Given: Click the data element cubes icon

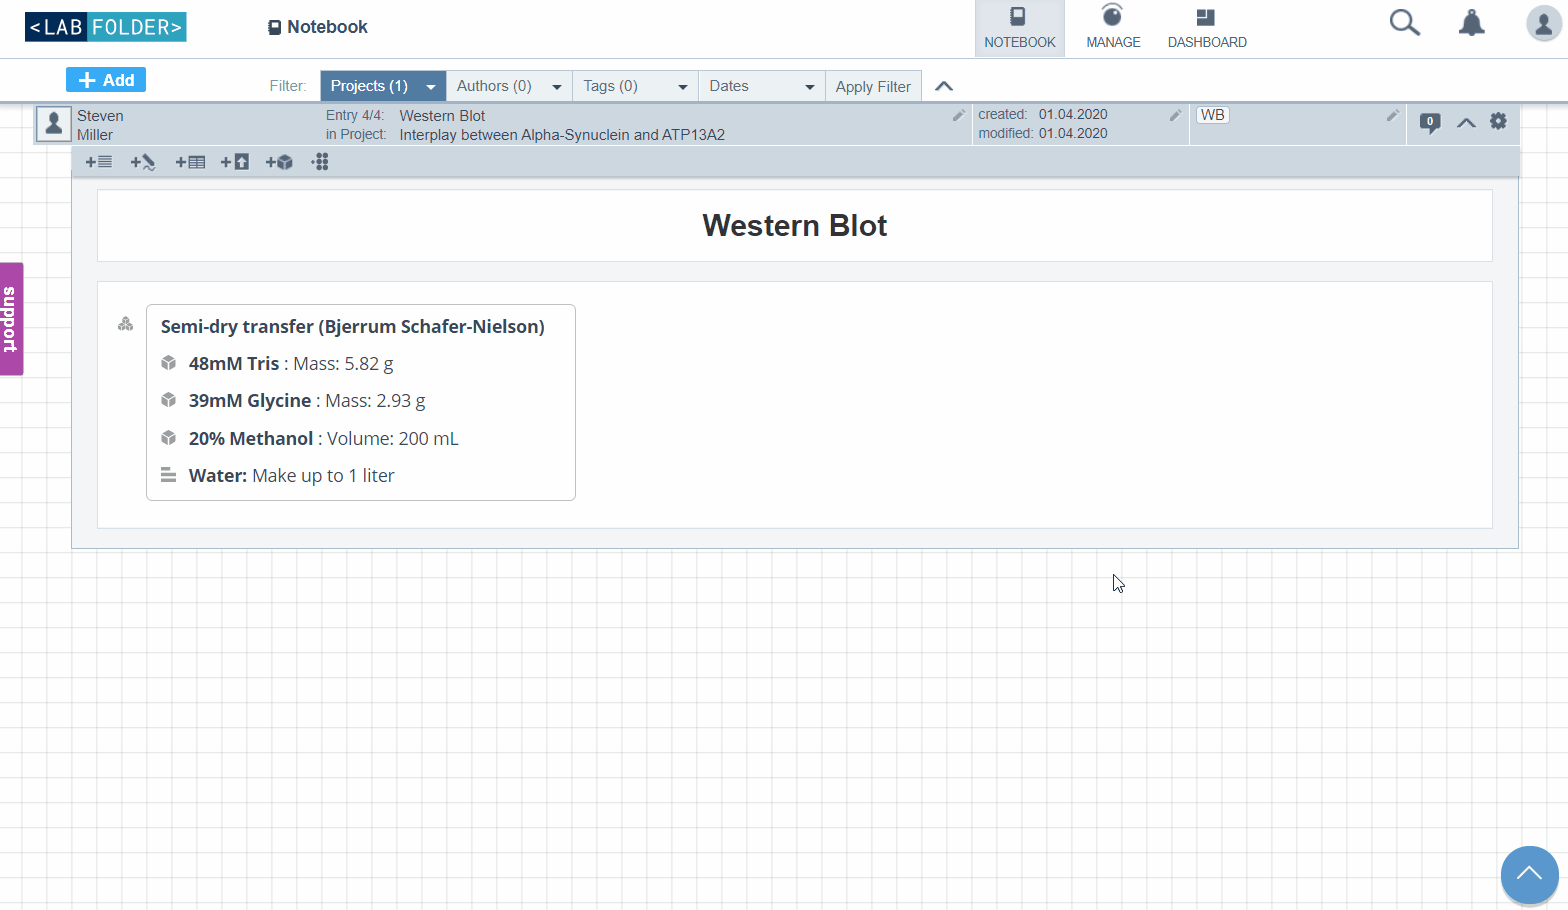Looking at the screenshot, I should pos(125,324).
